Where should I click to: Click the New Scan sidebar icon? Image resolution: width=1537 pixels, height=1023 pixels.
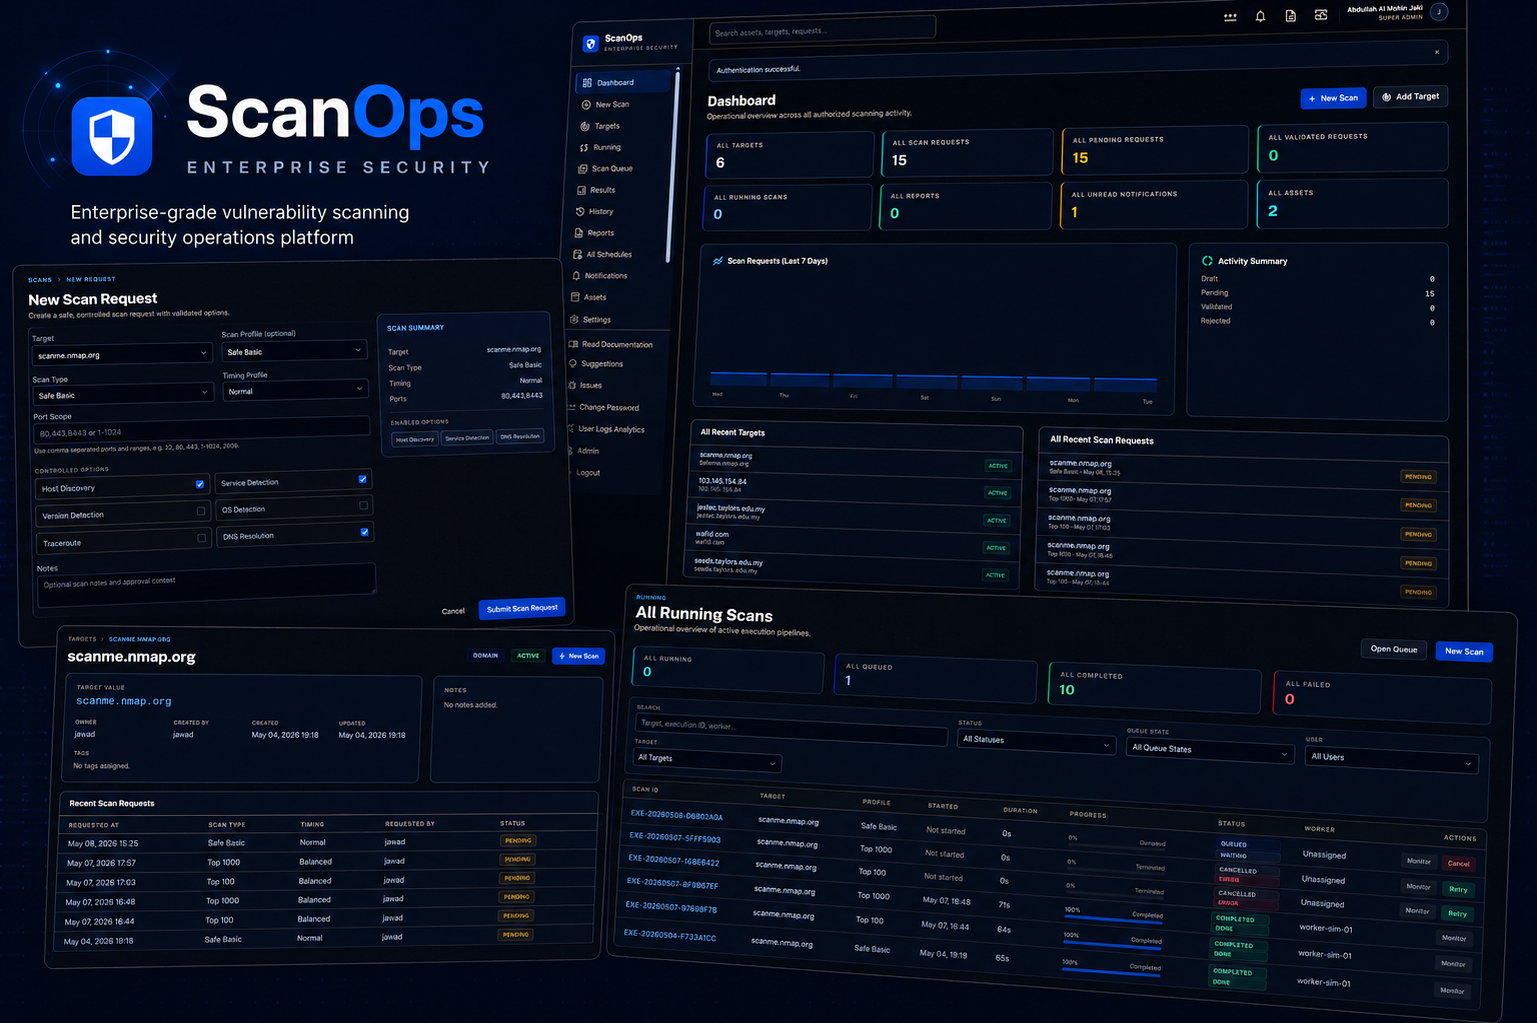point(586,104)
